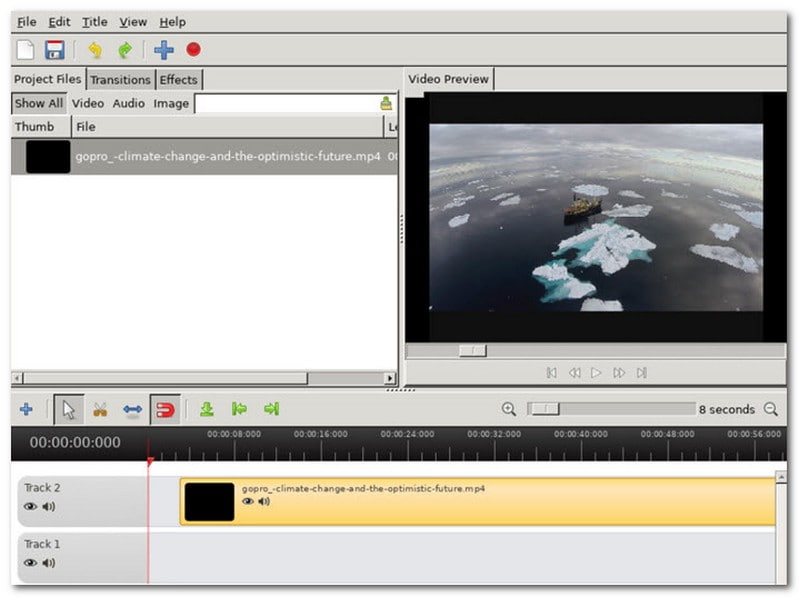This screenshot has width=799, height=597.
Task: Open the Title menu
Action: tap(95, 22)
